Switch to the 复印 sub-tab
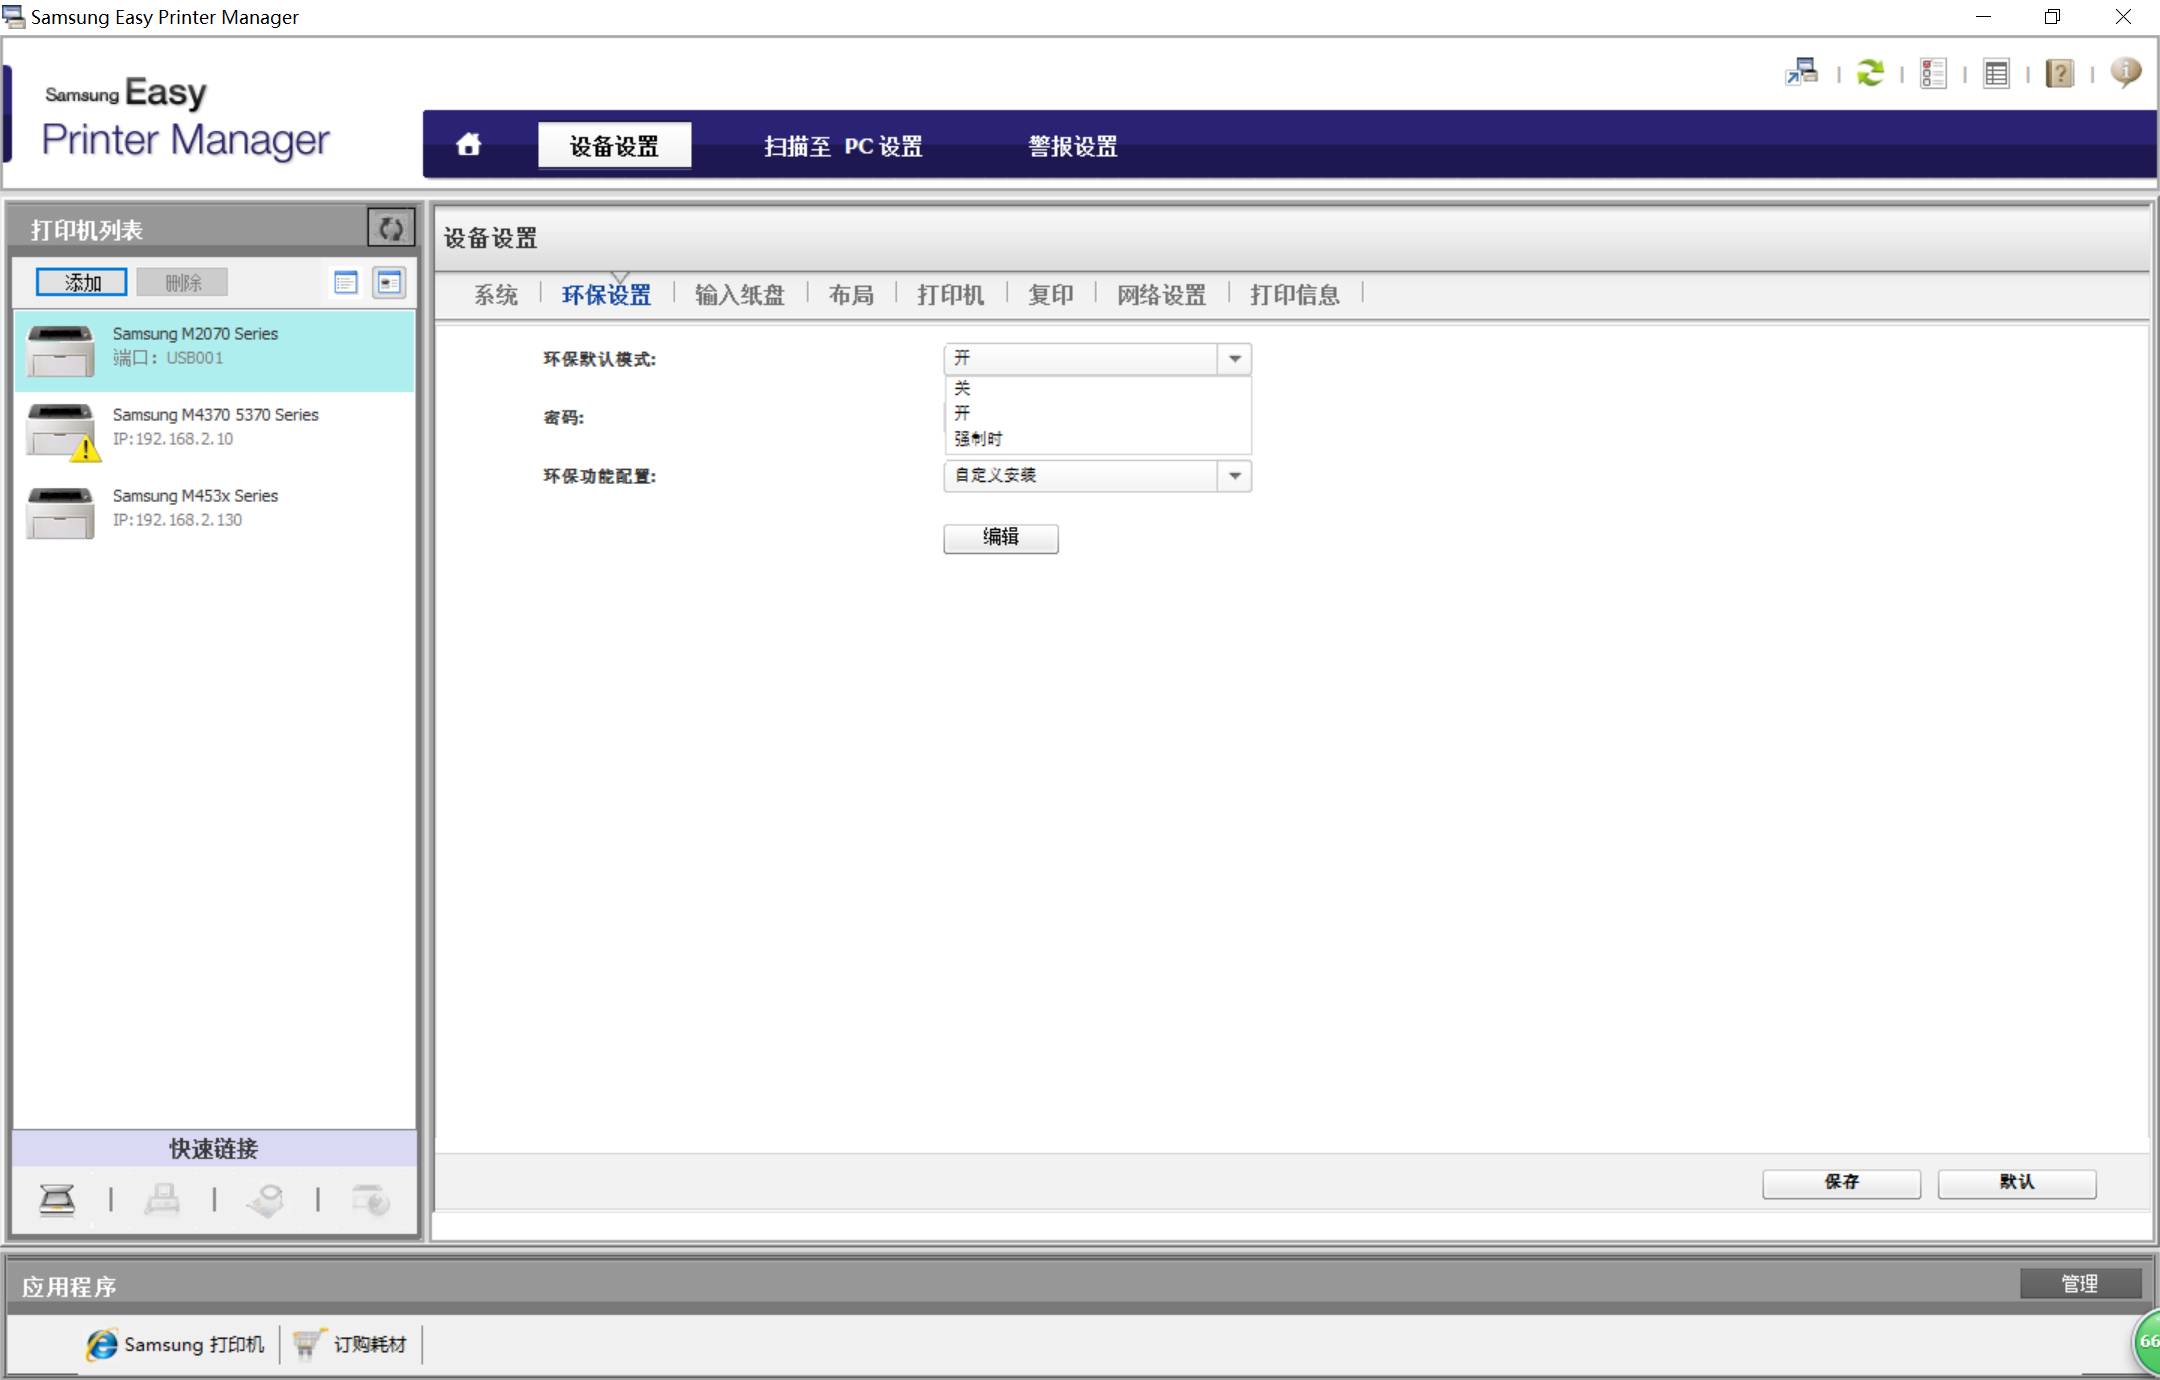This screenshot has width=2160, height=1380. coord(1051,295)
